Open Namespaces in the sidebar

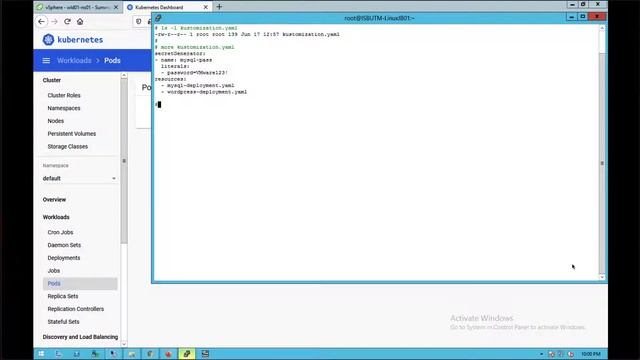[x=64, y=108]
